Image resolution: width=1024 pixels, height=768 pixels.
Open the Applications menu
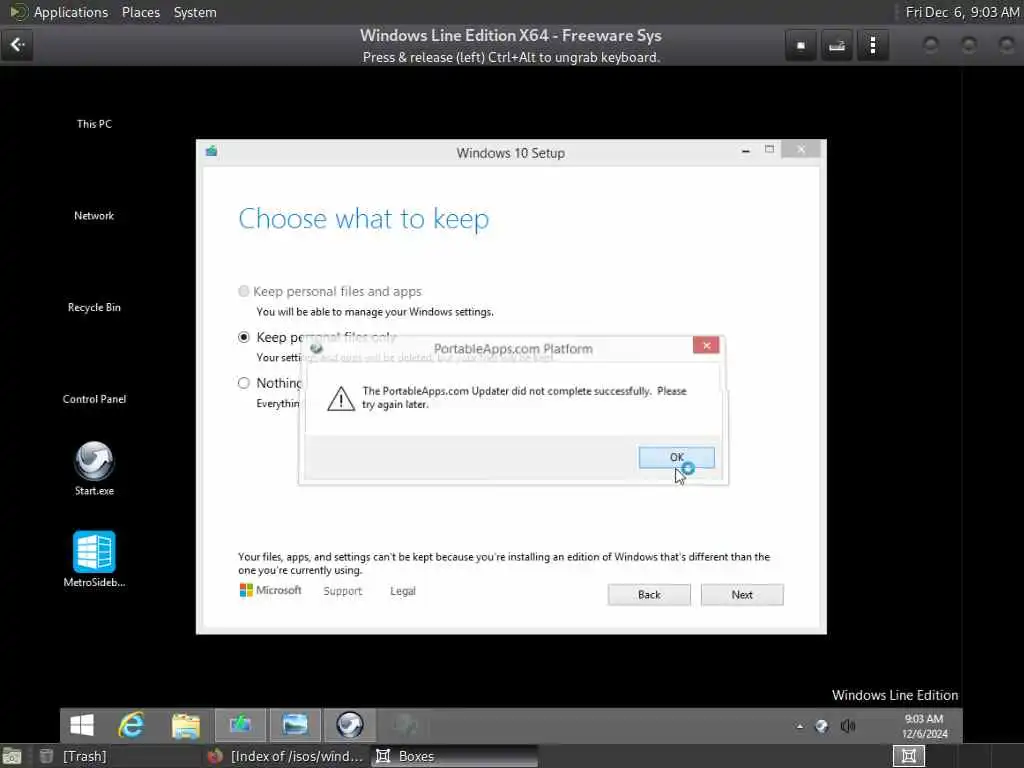point(71,12)
